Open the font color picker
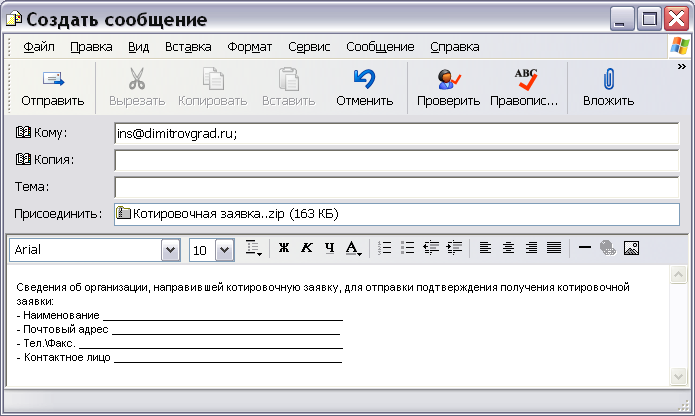695x416 pixels. tap(353, 249)
